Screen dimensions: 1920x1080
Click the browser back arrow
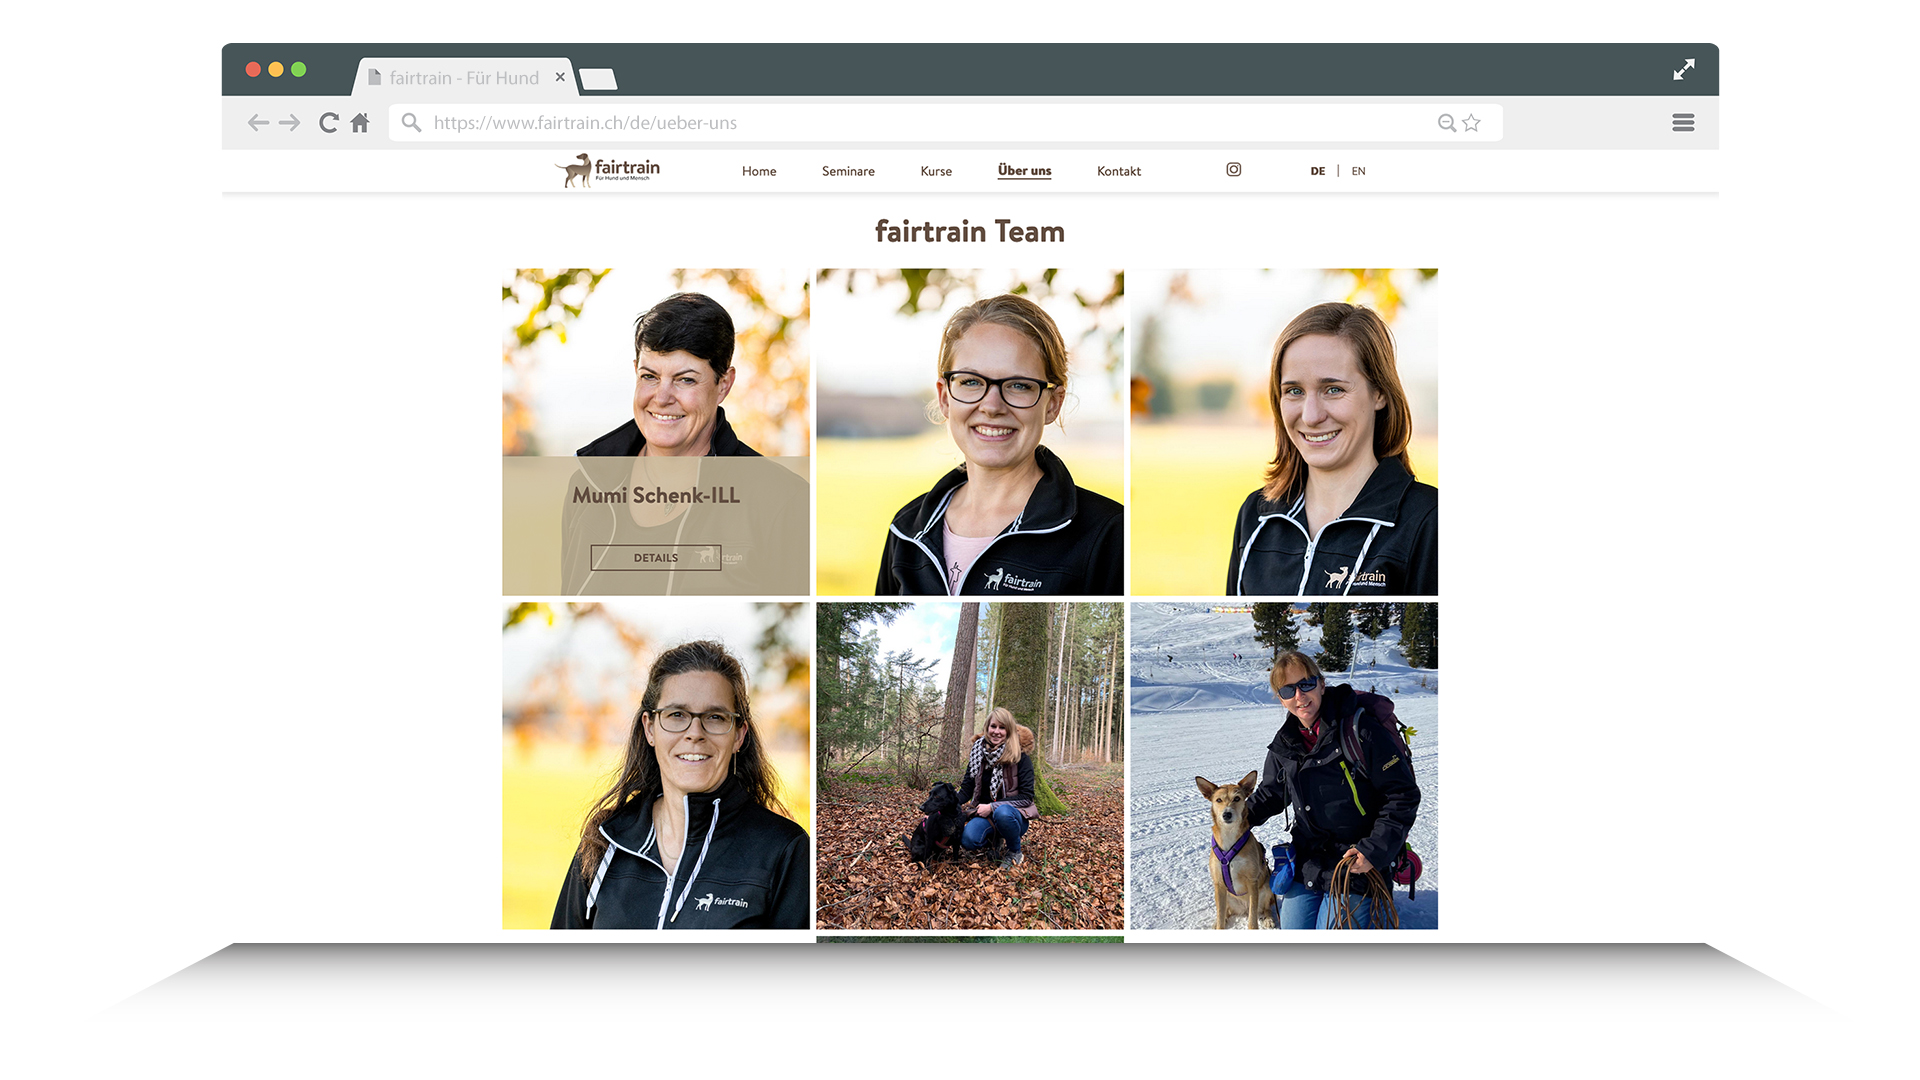pyautogui.click(x=258, y=122)
